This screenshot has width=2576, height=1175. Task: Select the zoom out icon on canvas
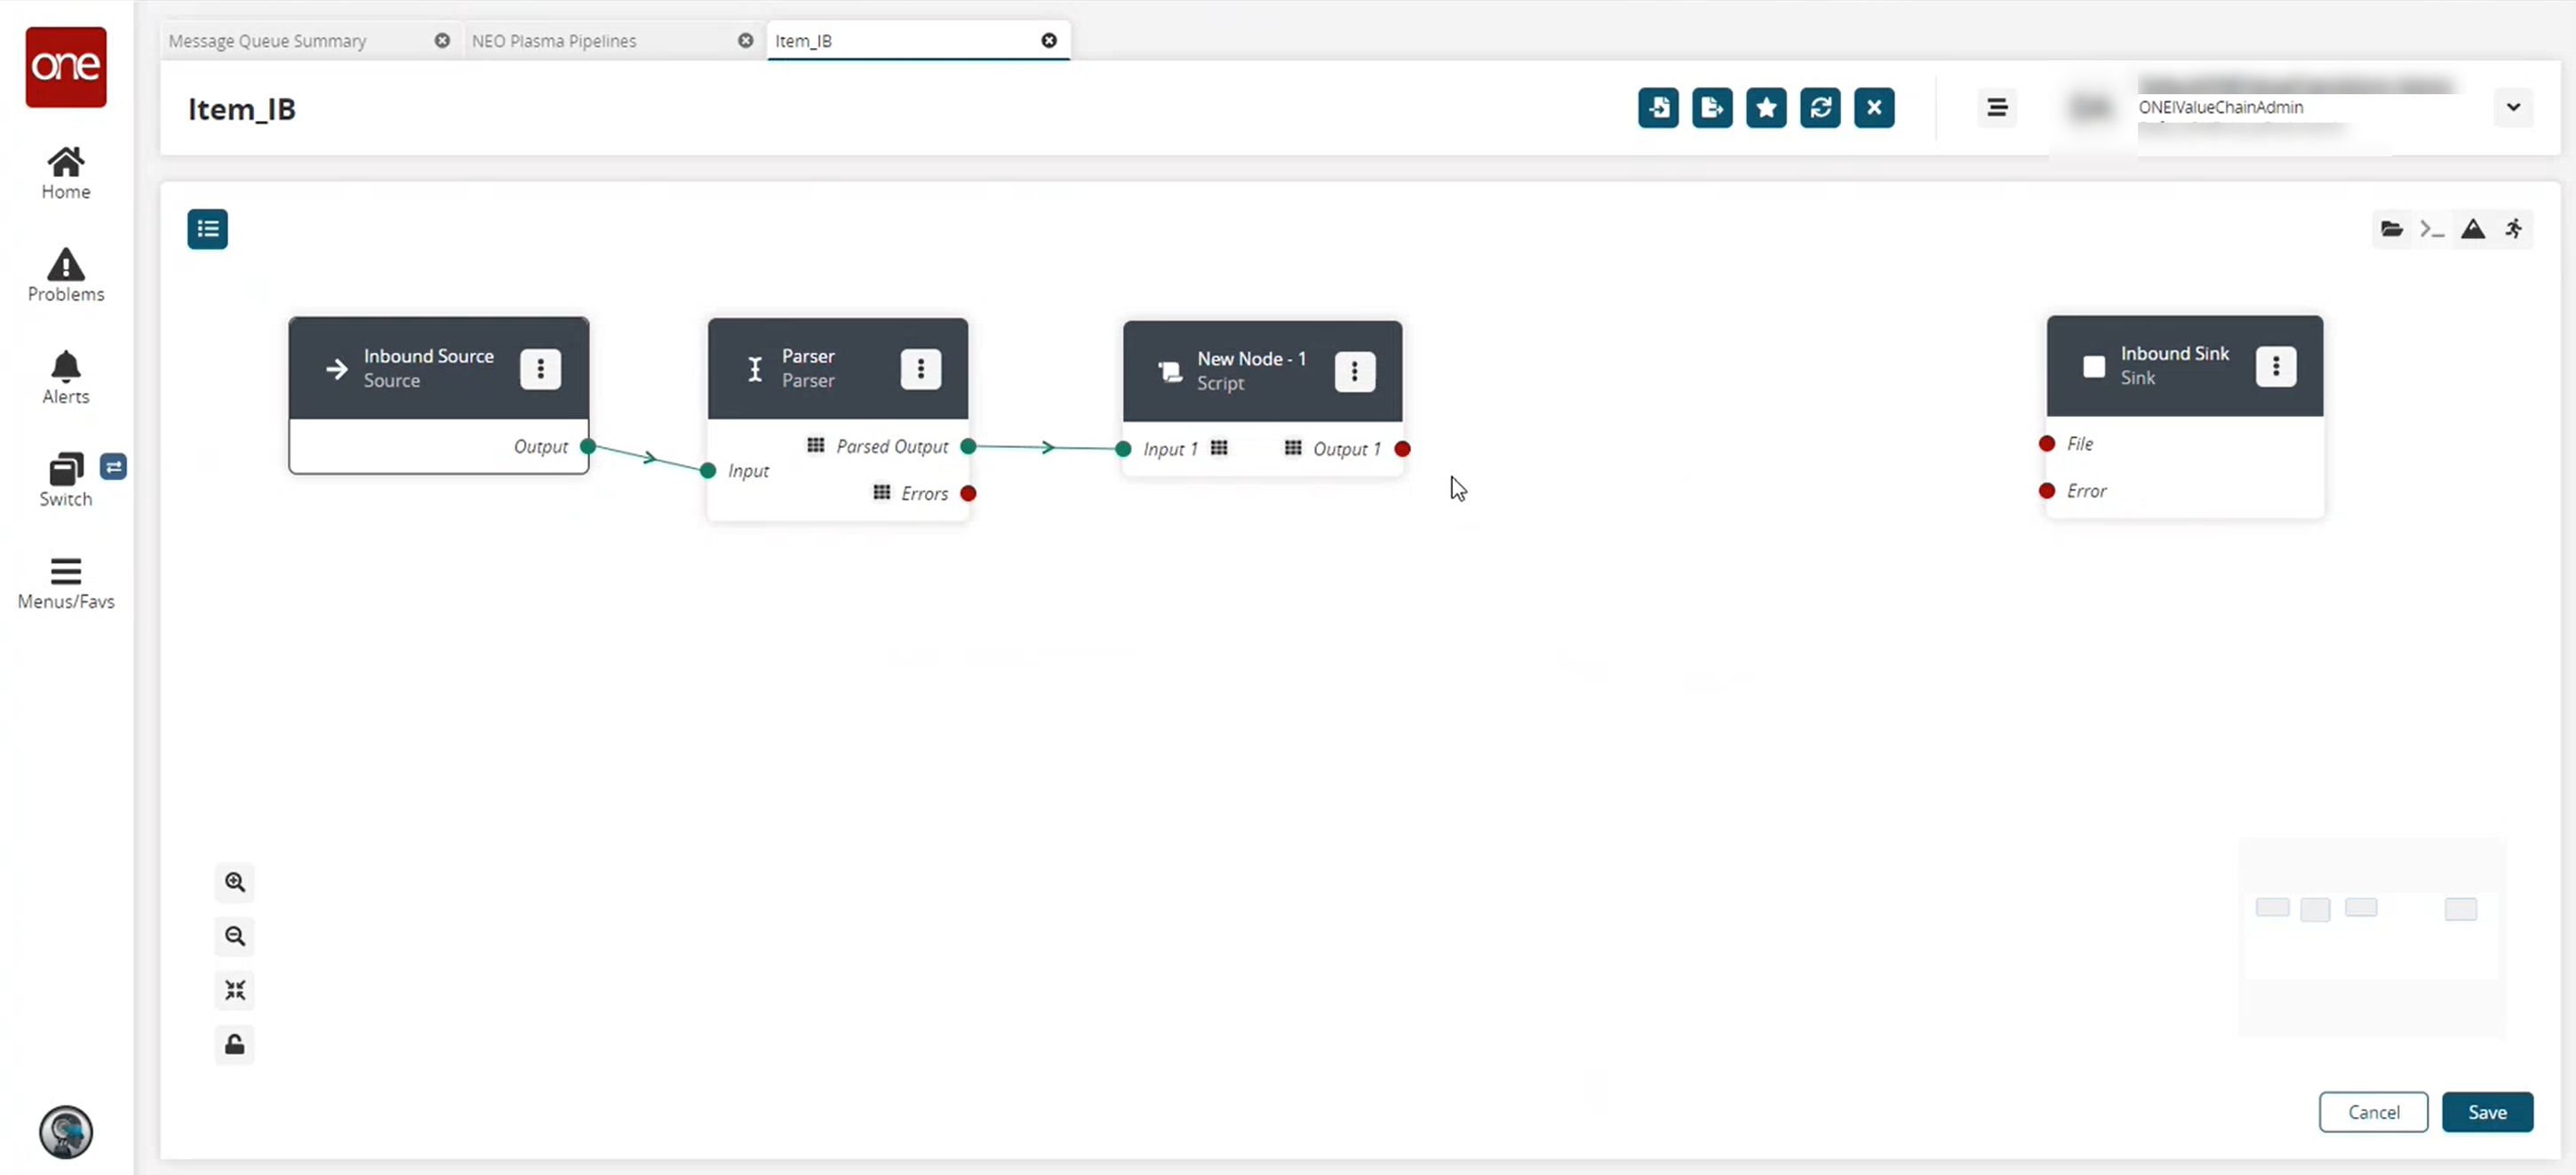tap(235, 937)
